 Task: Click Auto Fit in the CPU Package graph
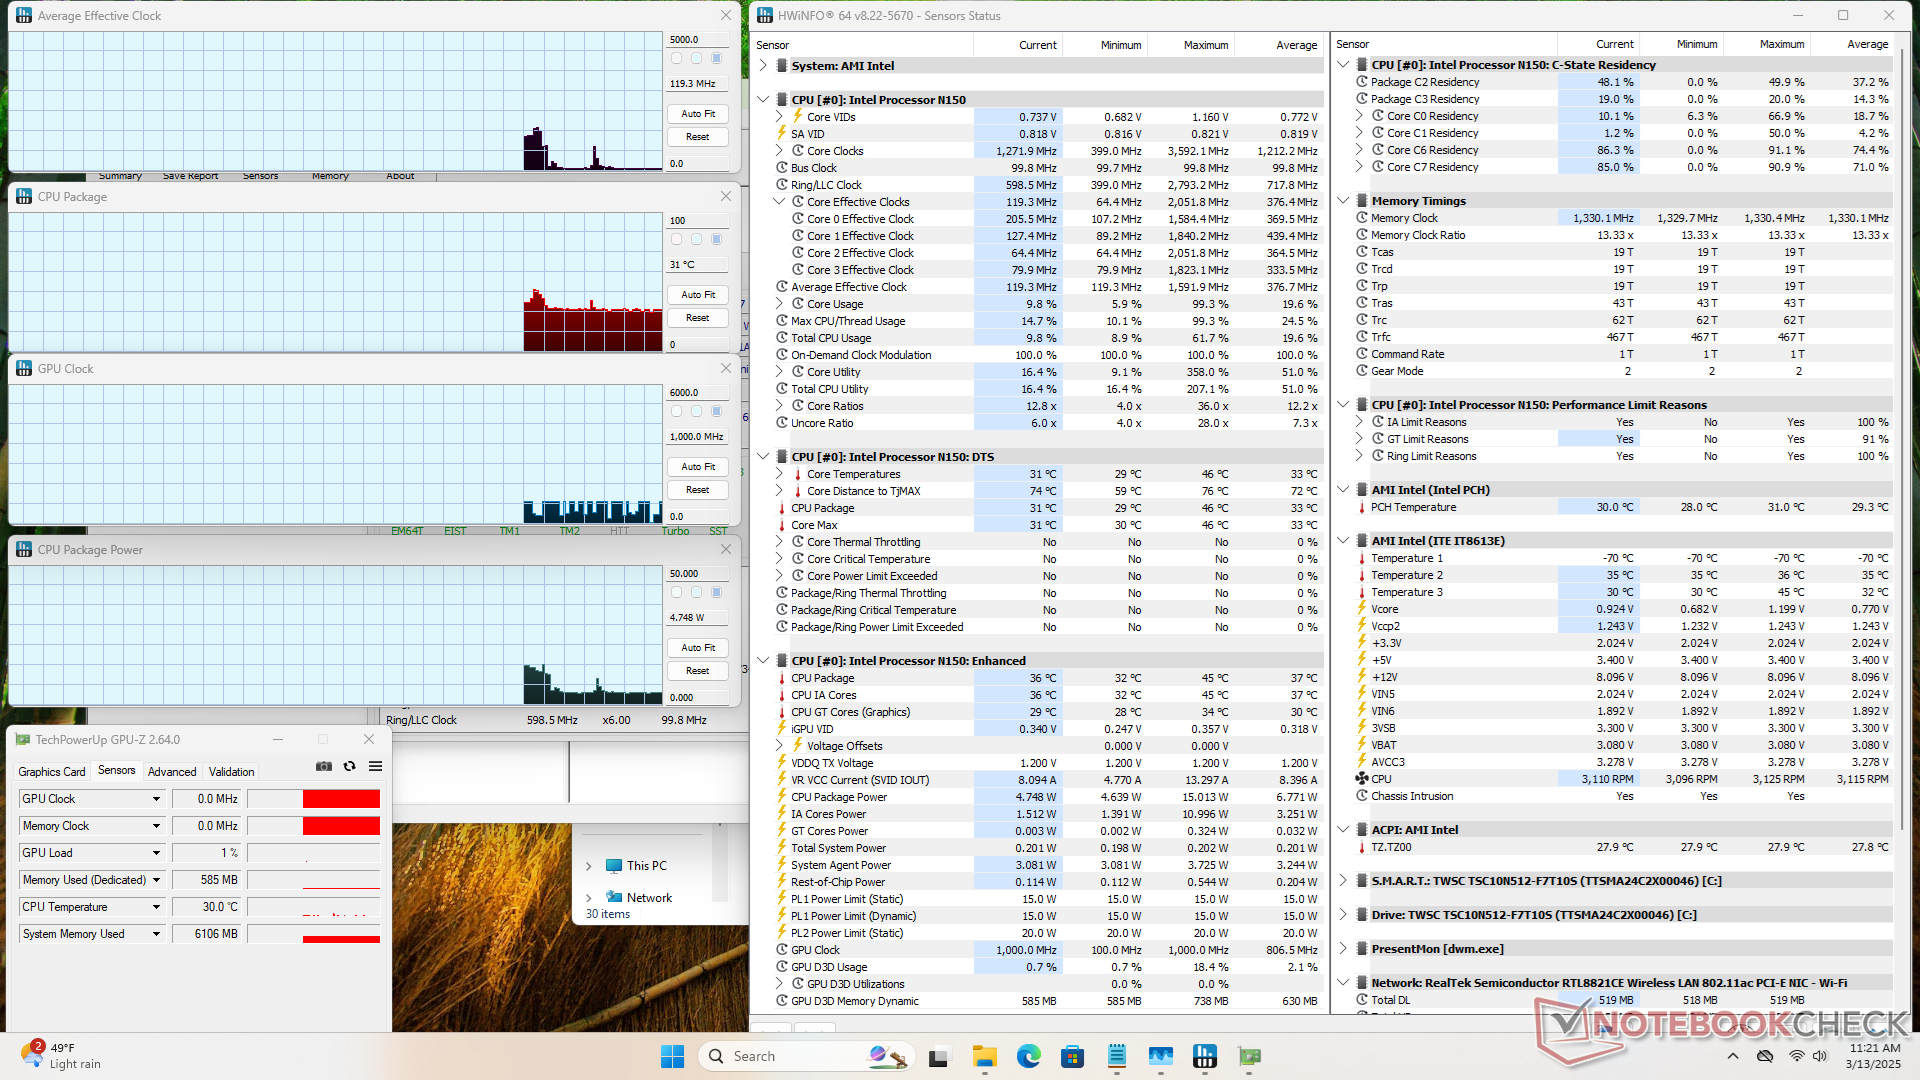(x=698, y=295)
